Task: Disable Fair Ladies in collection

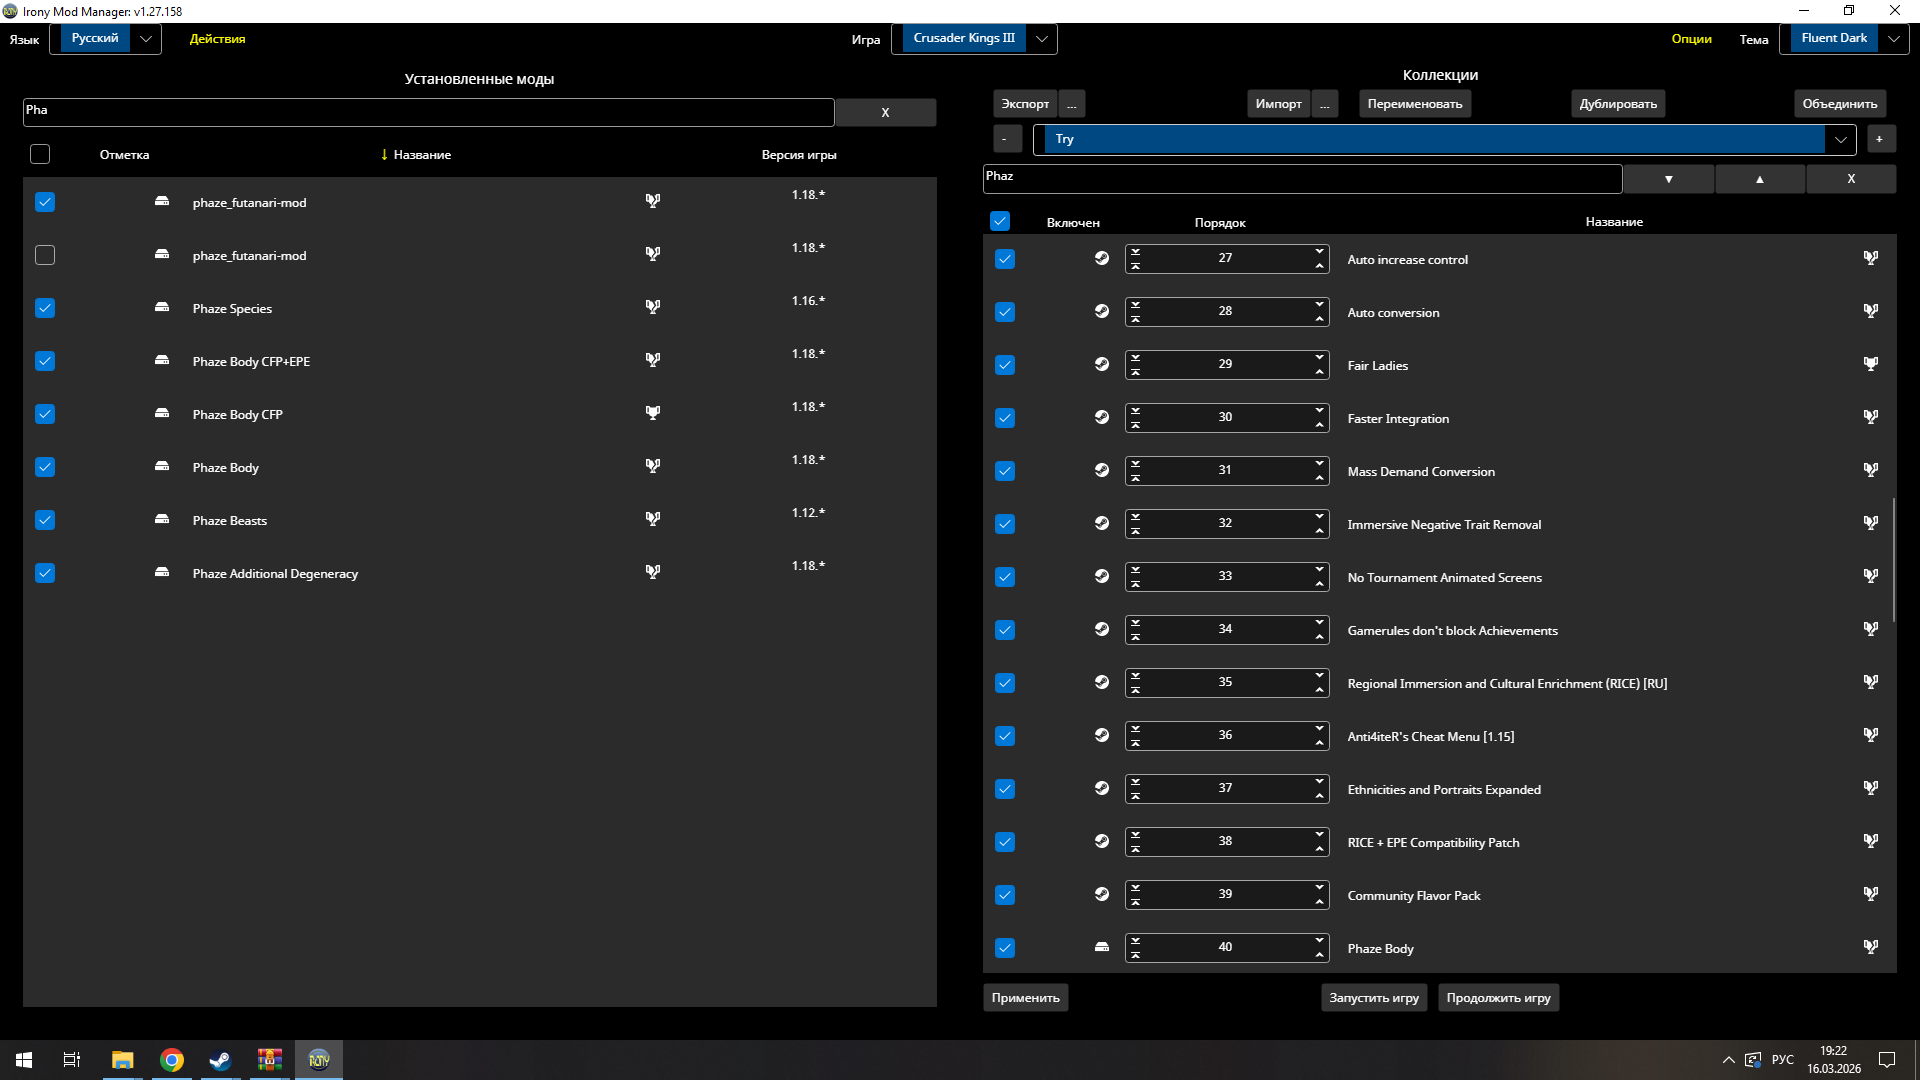Action: 1005,365
